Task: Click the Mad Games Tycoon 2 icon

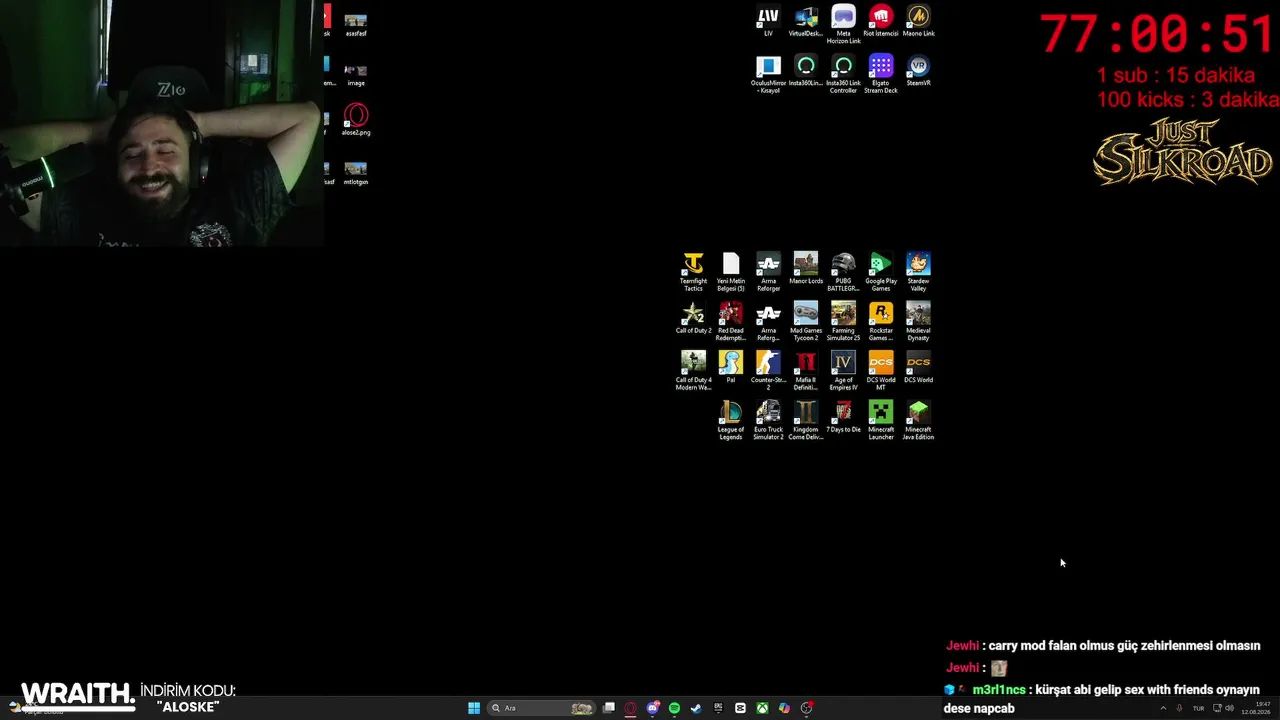Action: 806,322
